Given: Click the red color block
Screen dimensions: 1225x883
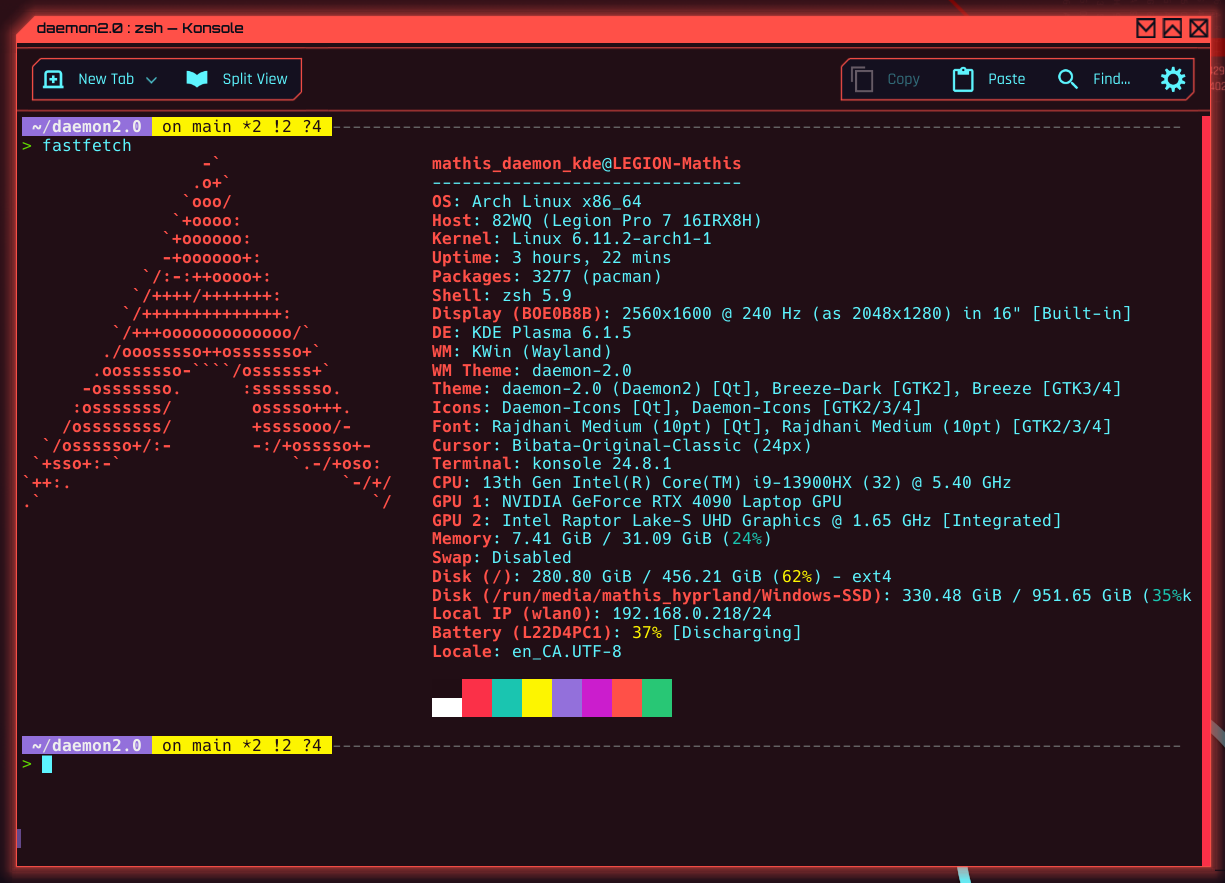Looking at the screenshot, I should [x=477, y=698].
